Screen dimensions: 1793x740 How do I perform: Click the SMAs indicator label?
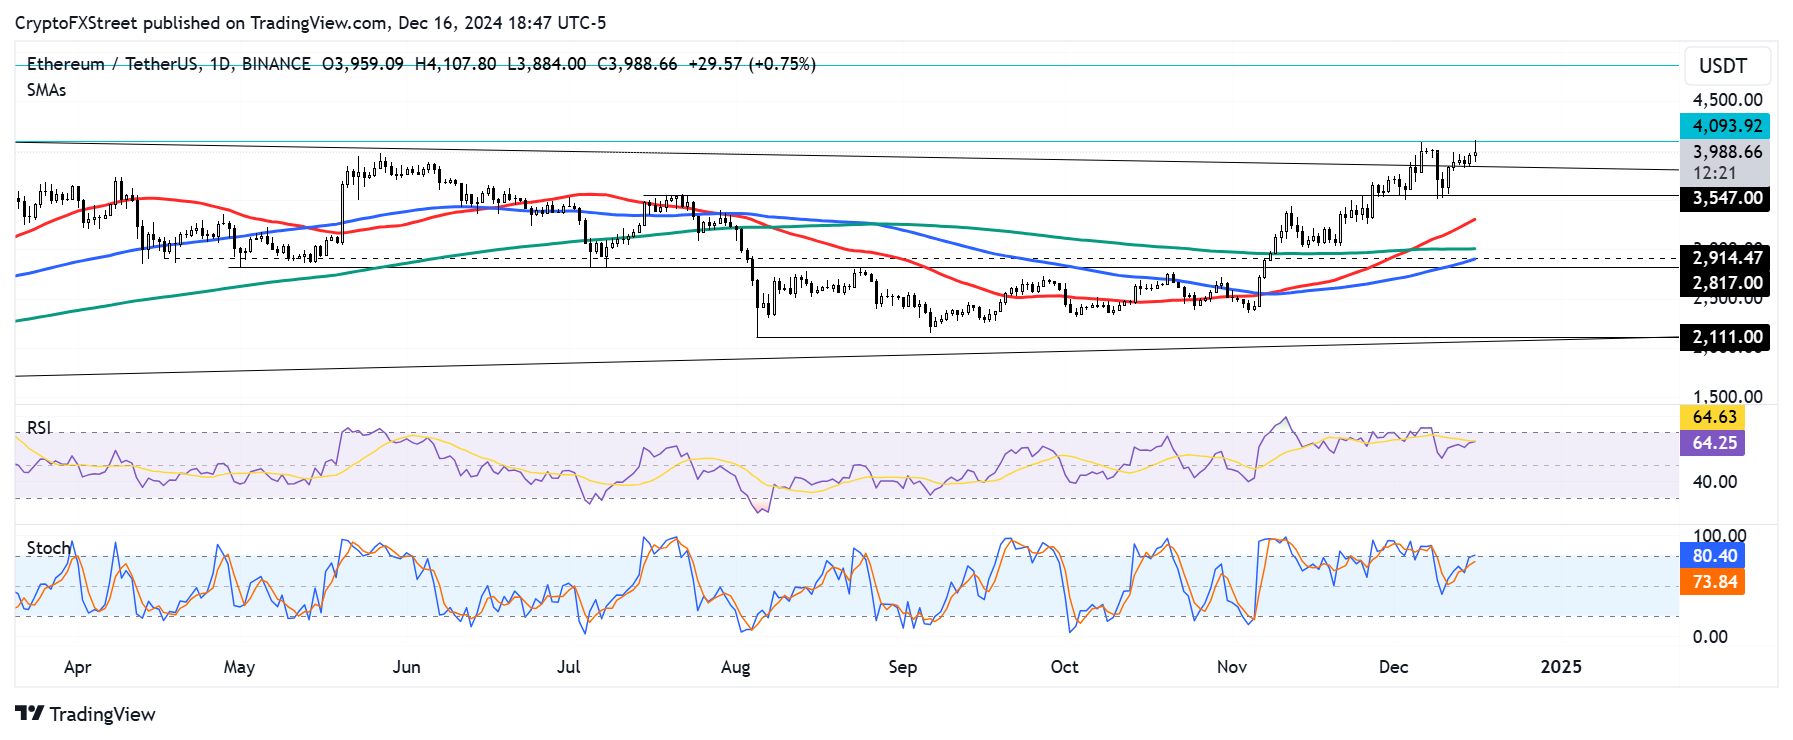pyautogui.click(x=46, y=90)
